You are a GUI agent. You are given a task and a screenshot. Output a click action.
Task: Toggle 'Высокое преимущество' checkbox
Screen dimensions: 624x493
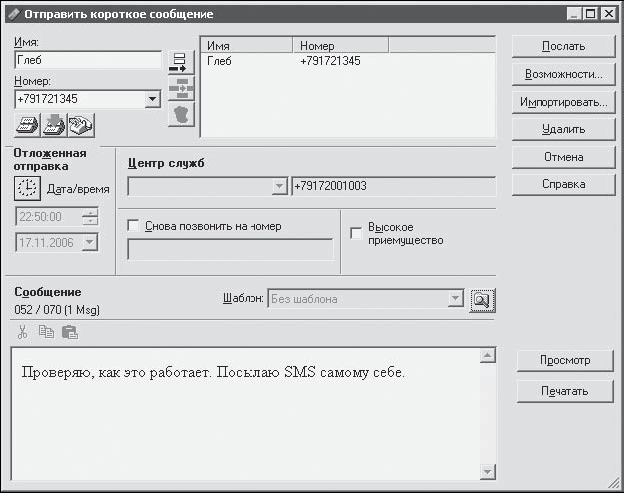point(356,233)
